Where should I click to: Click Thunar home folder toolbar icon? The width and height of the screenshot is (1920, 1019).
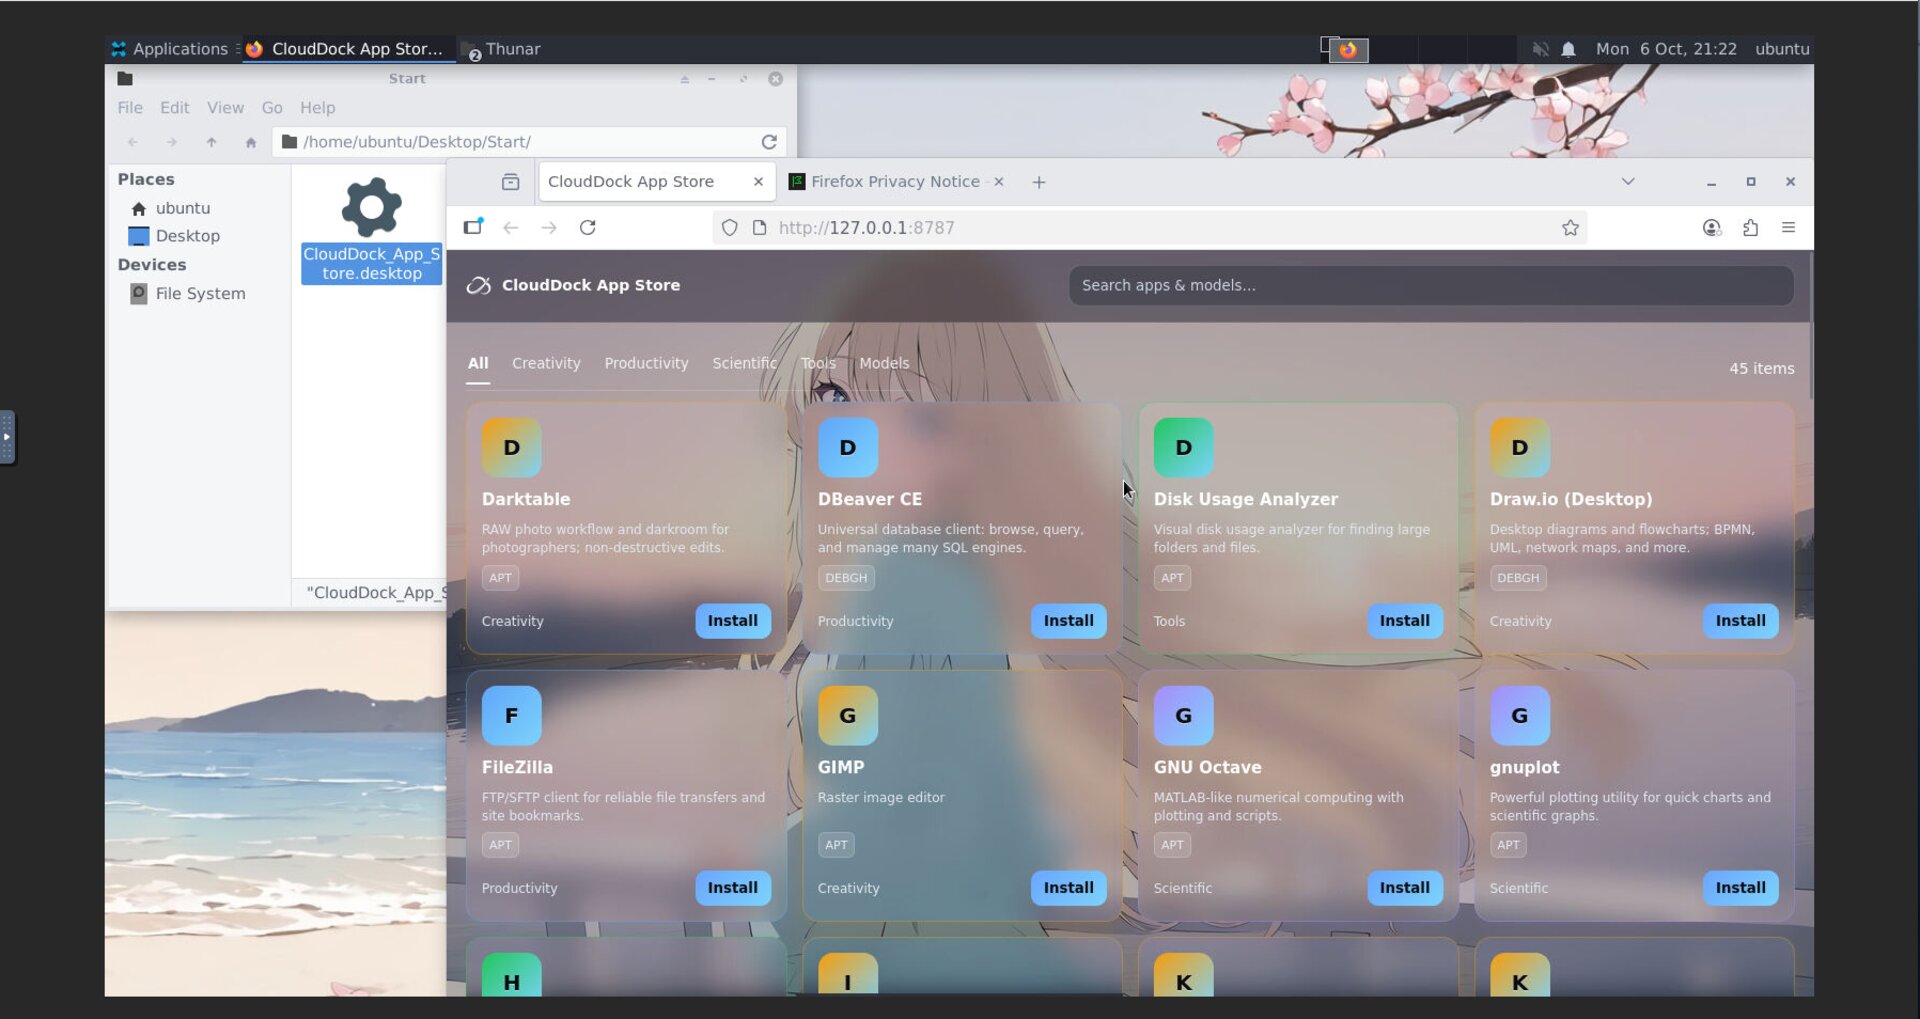pos(251,142)
